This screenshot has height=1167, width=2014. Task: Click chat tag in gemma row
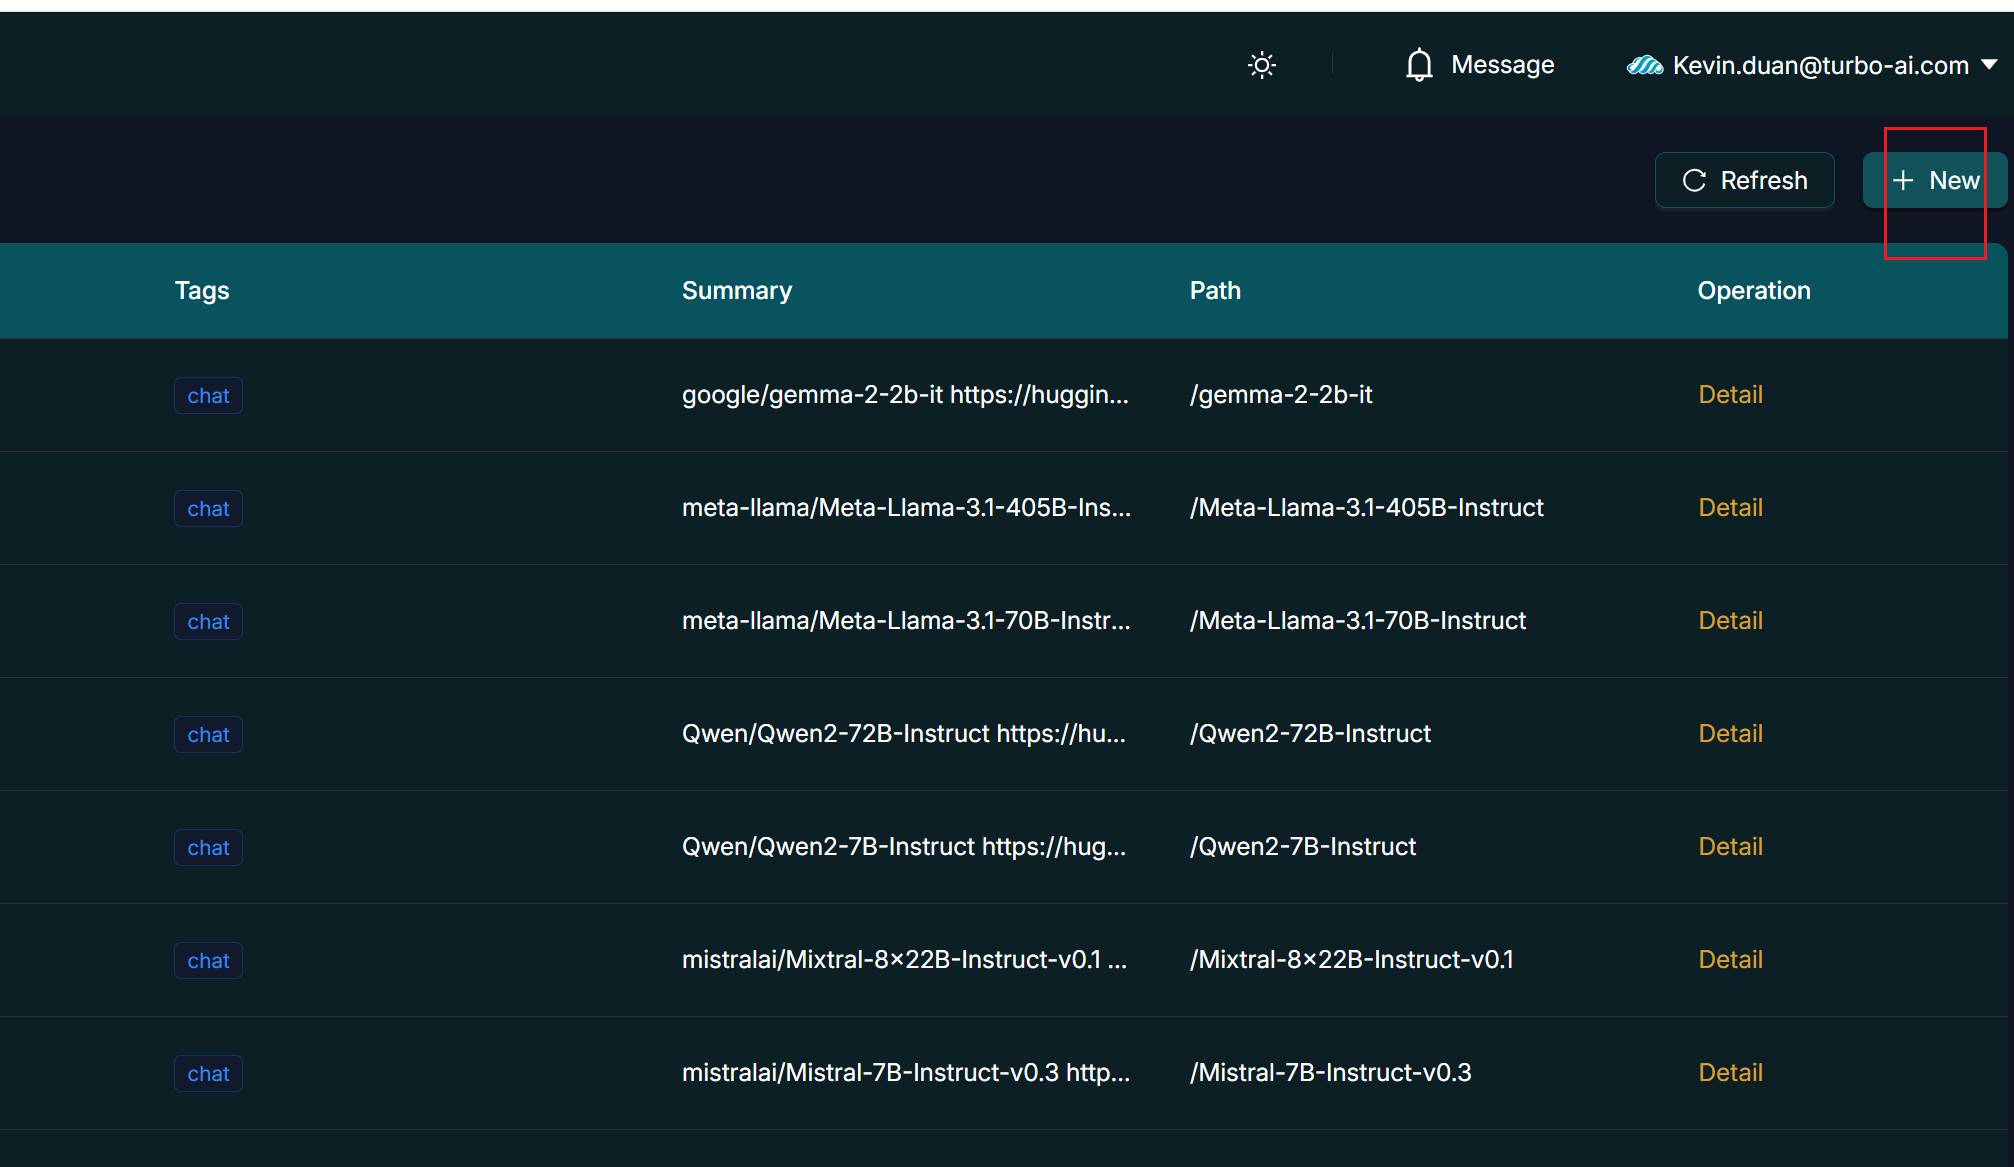(x=208, y=396)
